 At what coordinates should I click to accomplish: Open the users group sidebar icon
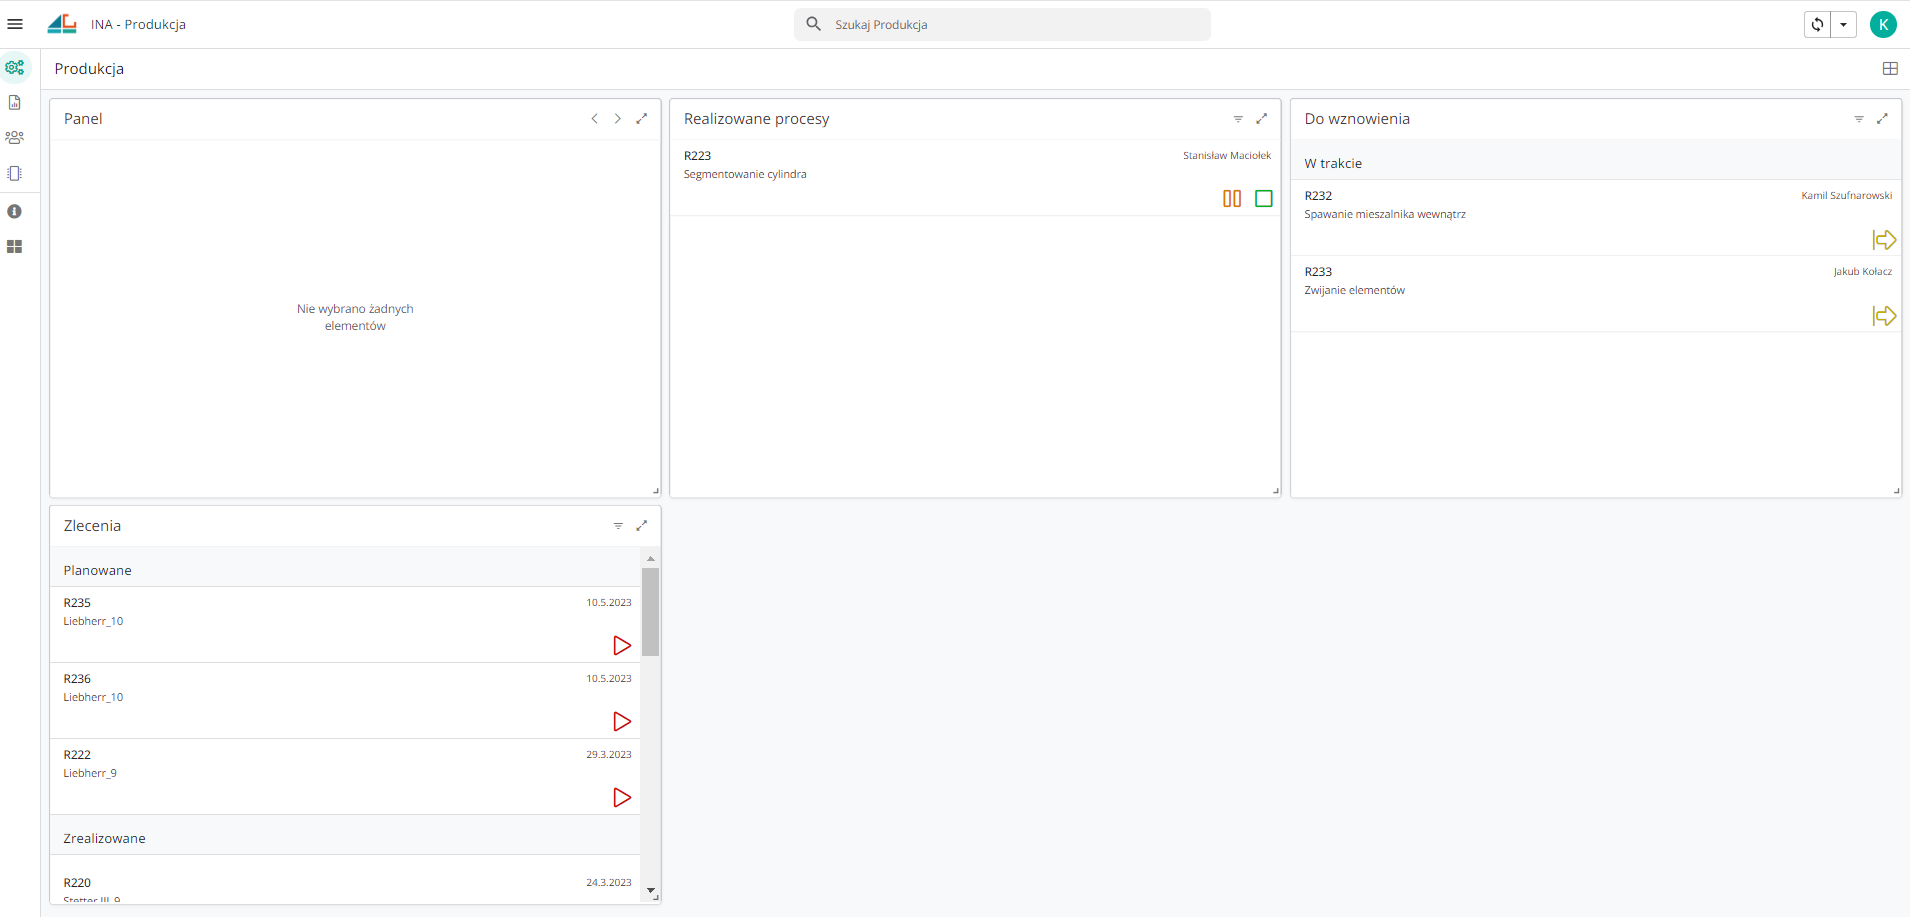[x=15, y=138]
